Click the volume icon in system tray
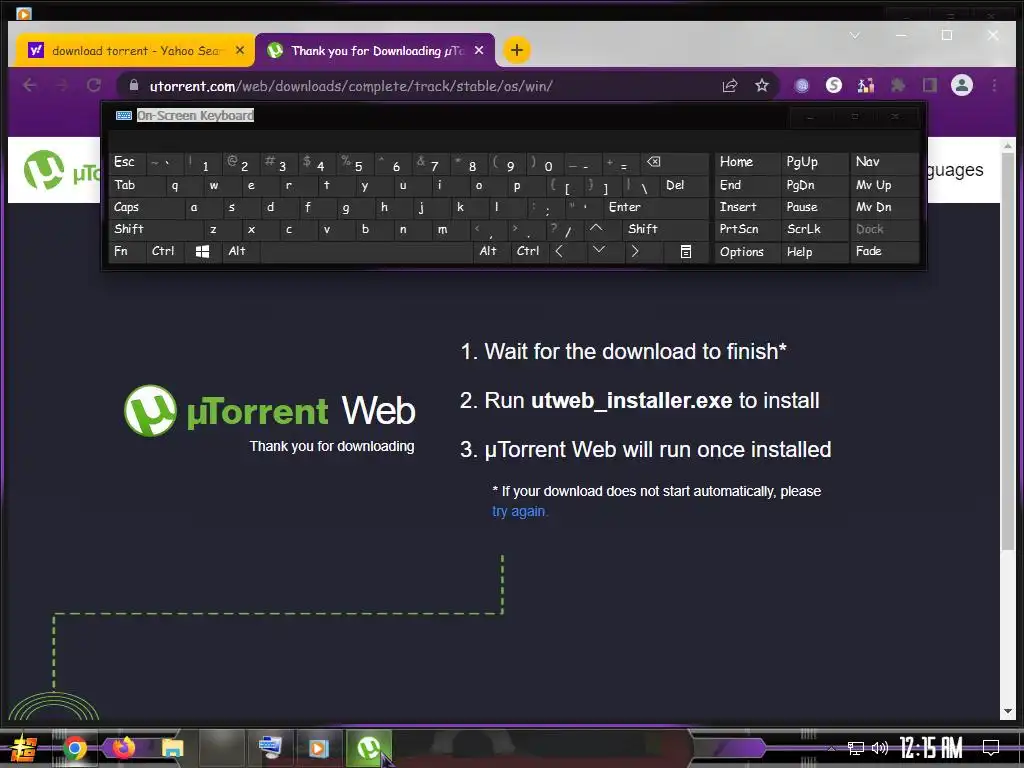 pos(879,748)
